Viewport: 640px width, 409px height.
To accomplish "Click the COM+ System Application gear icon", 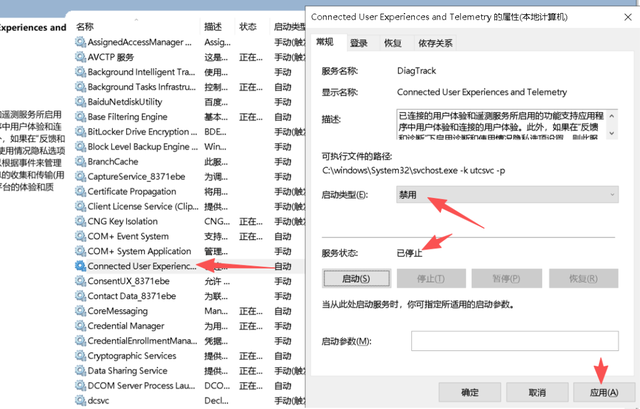I will (x=80, y=251).
